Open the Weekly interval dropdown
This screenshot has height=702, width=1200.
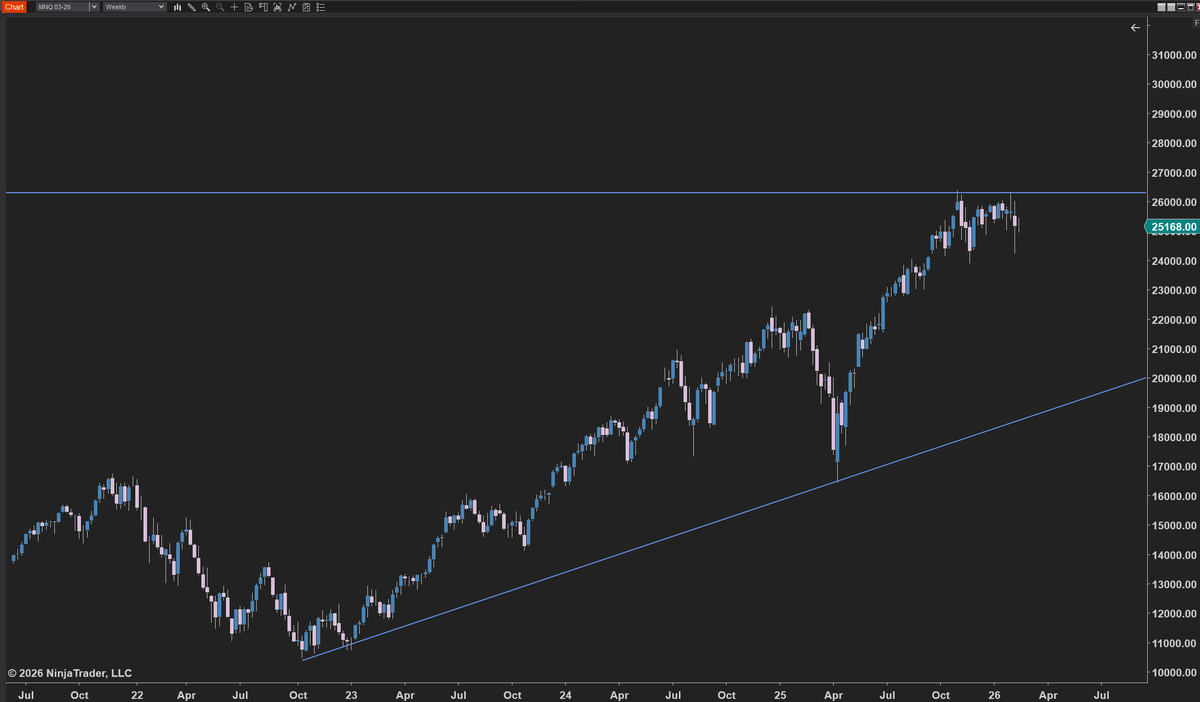[x=134, y=7]
